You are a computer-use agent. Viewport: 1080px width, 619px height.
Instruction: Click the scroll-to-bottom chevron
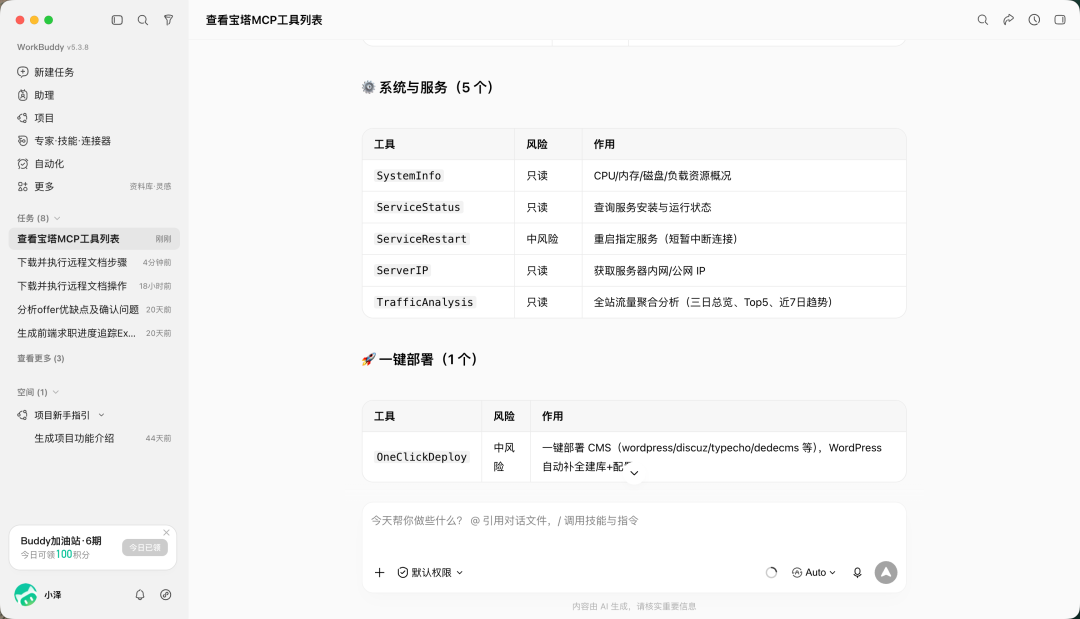click(634, 473)
